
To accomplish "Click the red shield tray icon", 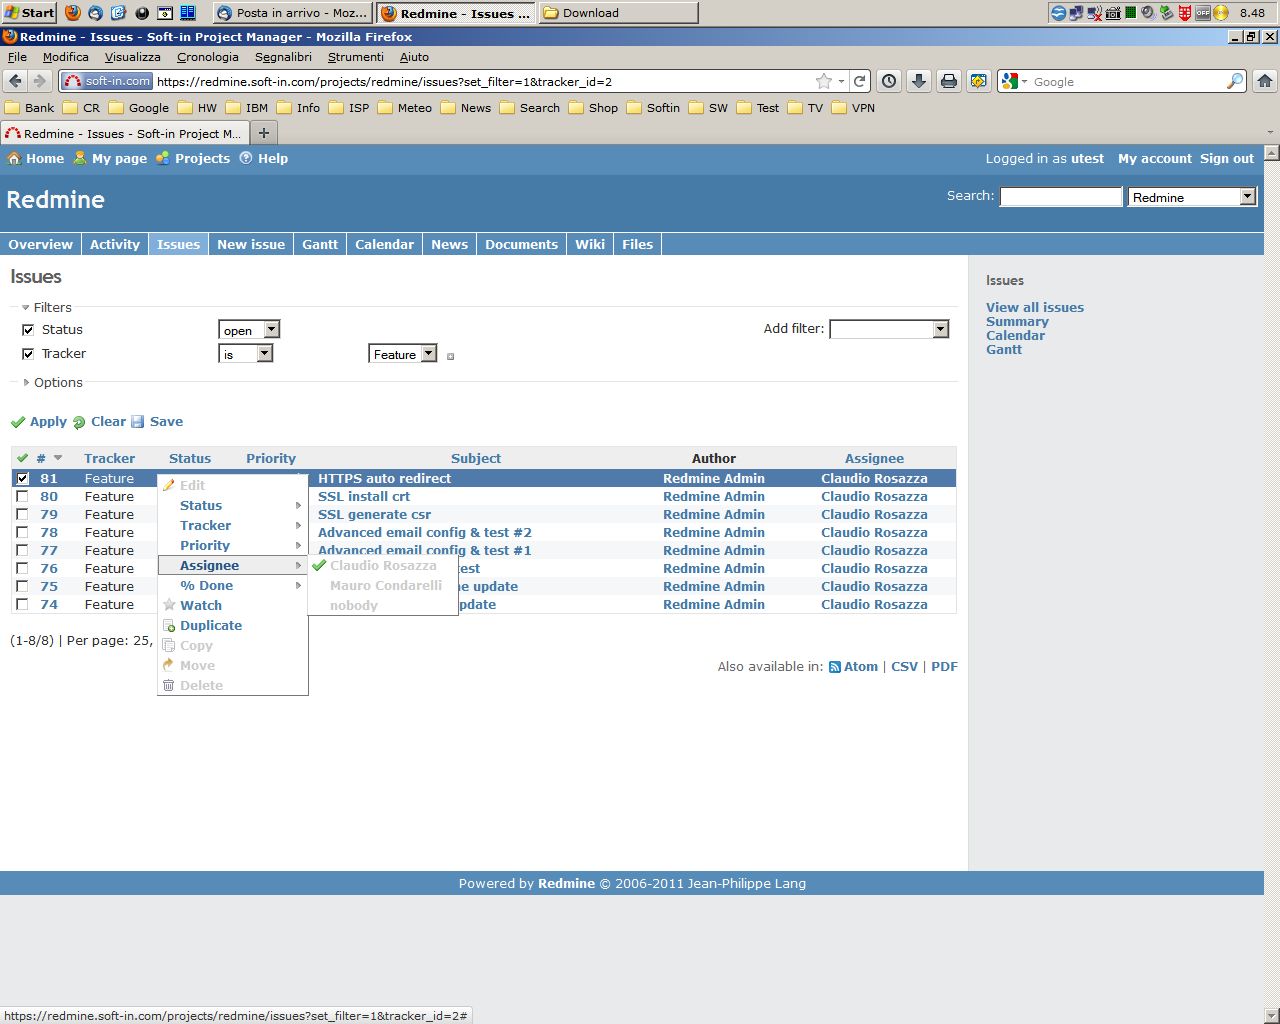I will (x=1185, y=13).
